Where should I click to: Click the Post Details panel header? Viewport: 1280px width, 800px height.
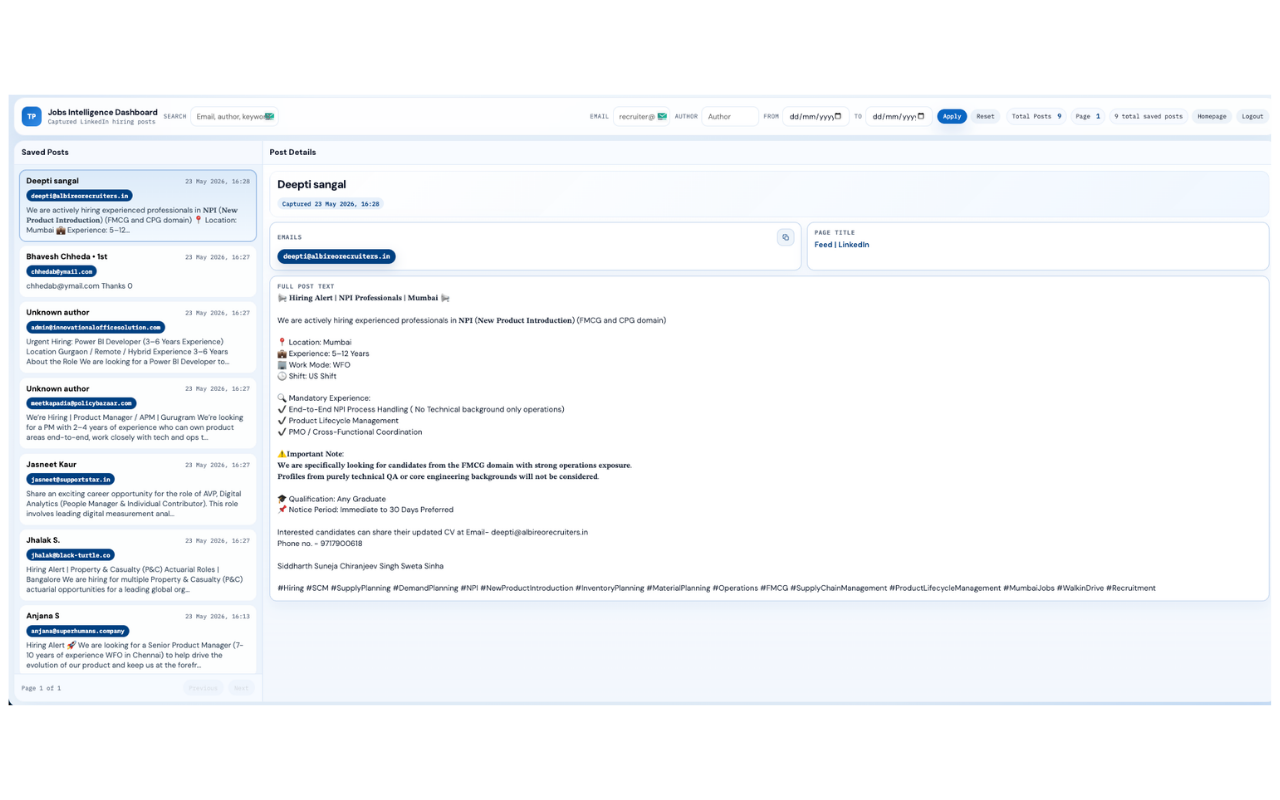[293, 152]
